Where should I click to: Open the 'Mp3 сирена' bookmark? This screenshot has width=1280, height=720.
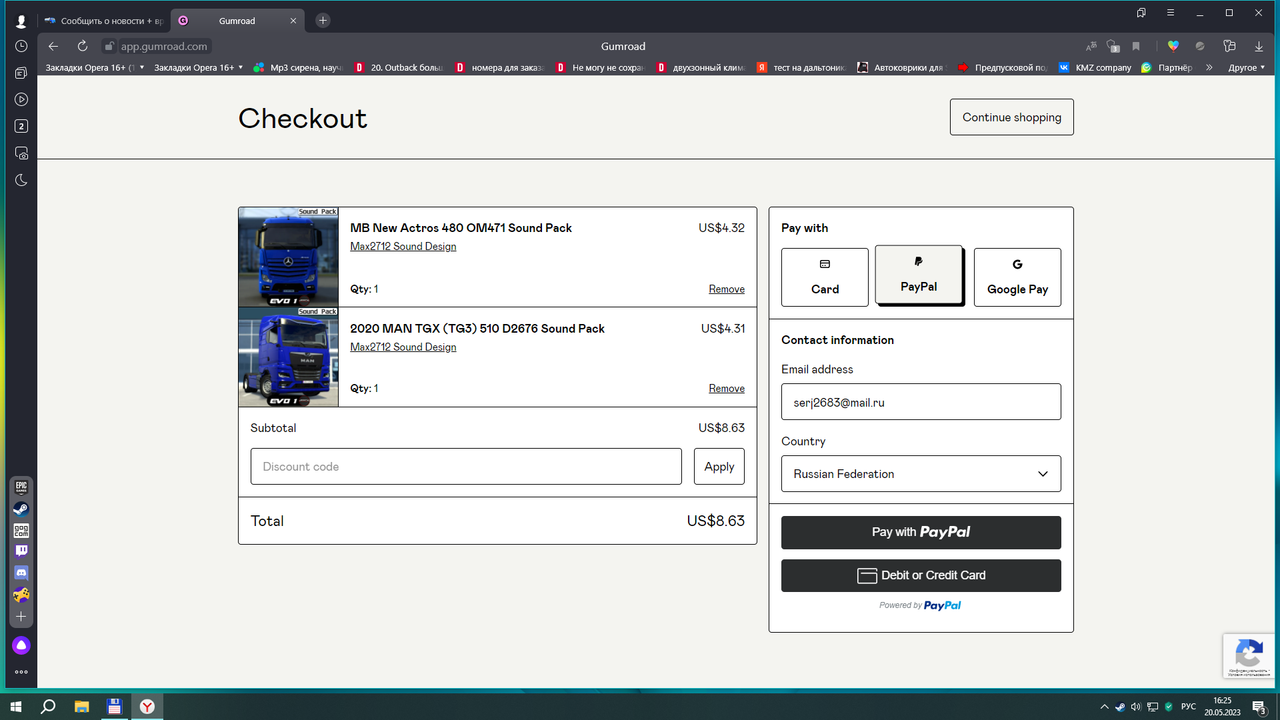coord(298,68)
